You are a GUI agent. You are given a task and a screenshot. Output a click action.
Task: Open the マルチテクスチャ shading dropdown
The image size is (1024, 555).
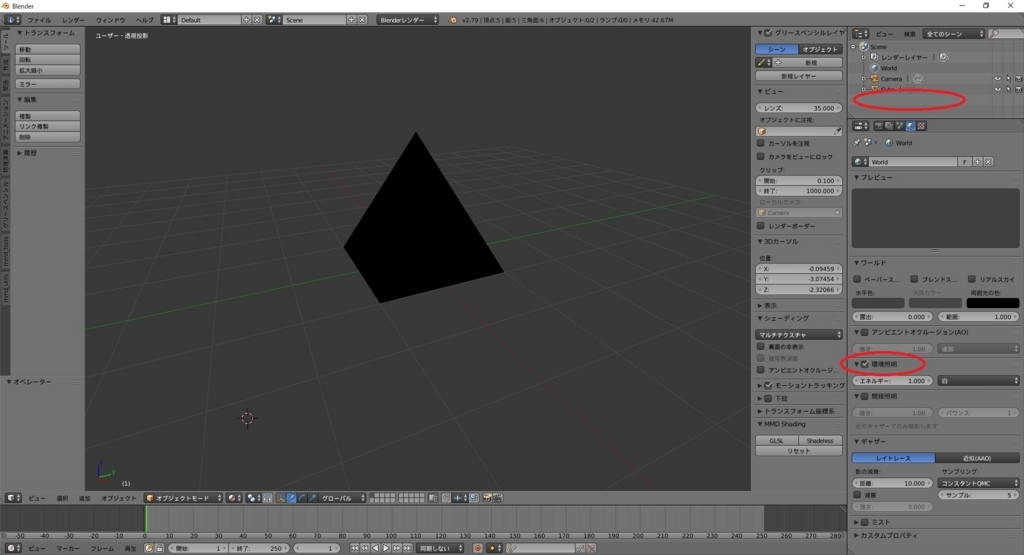799,335
